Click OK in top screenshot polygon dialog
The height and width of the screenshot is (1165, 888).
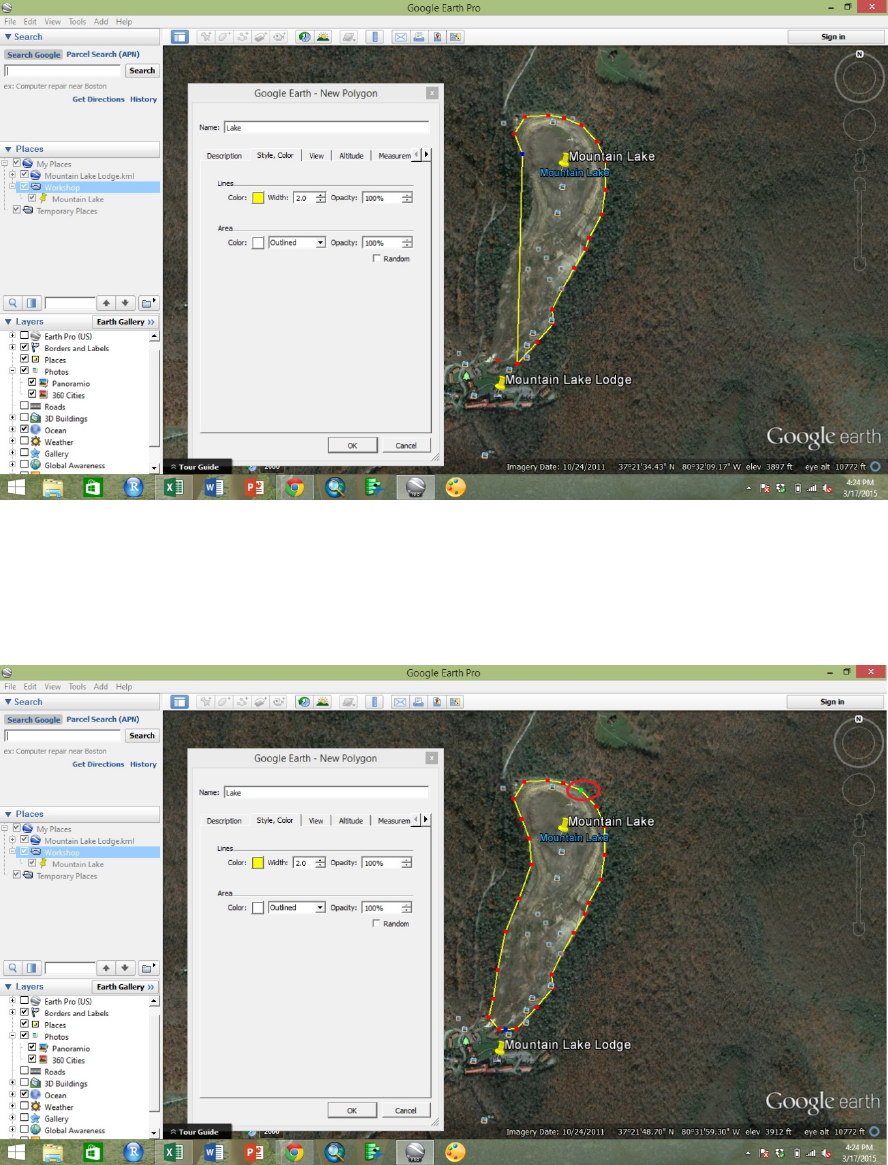[x=352, y=446]
